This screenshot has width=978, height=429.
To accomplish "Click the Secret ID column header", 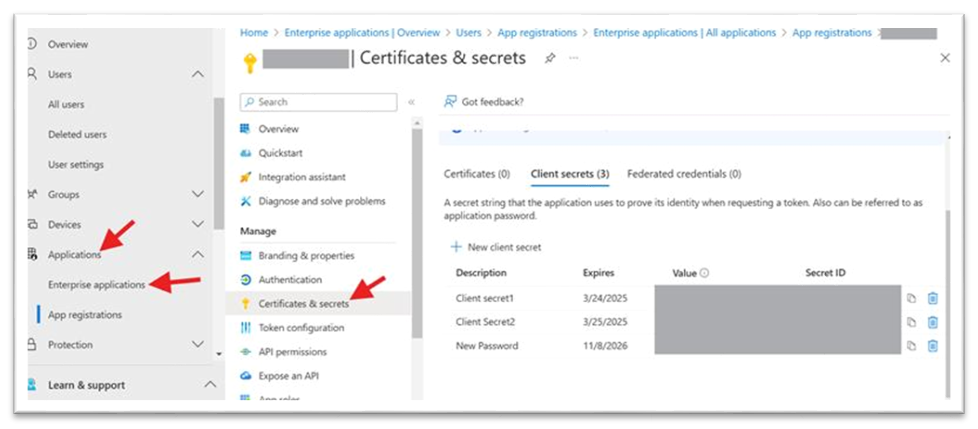I will pos(825,272).
